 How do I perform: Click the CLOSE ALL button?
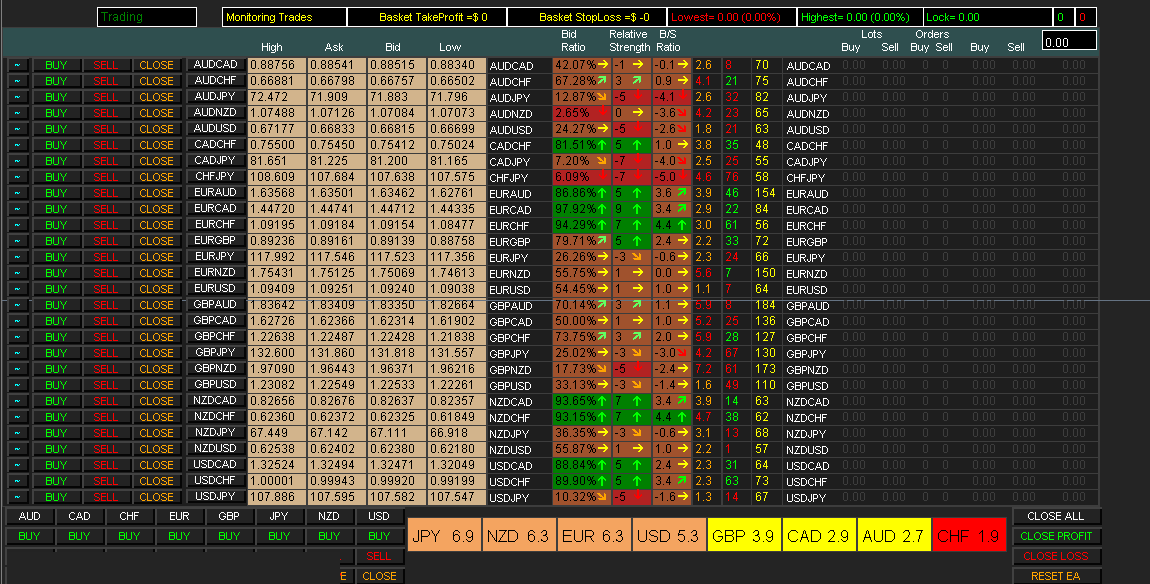pyautogui.click(x=1056, y=517)
